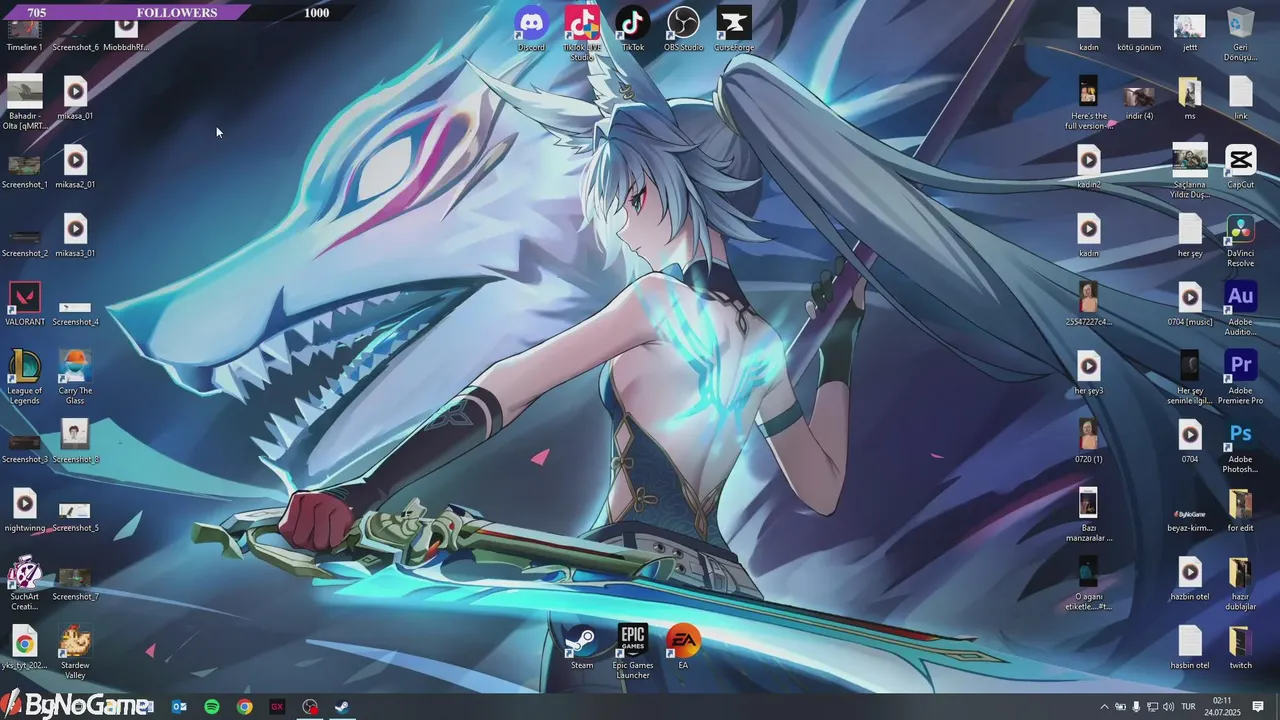Viewport: 1280px width, 720px height.
Task: Select the mikasa_01 media file
Action: point(75,98)
